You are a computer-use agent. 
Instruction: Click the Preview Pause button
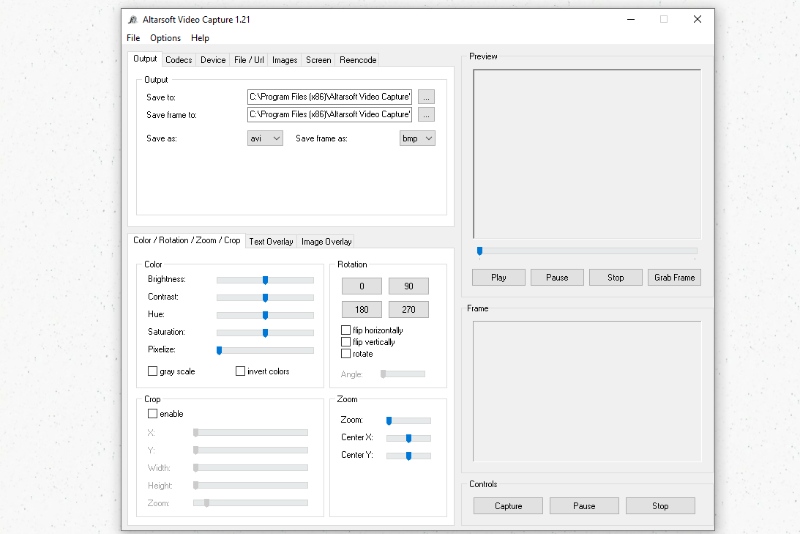[557, 277]
